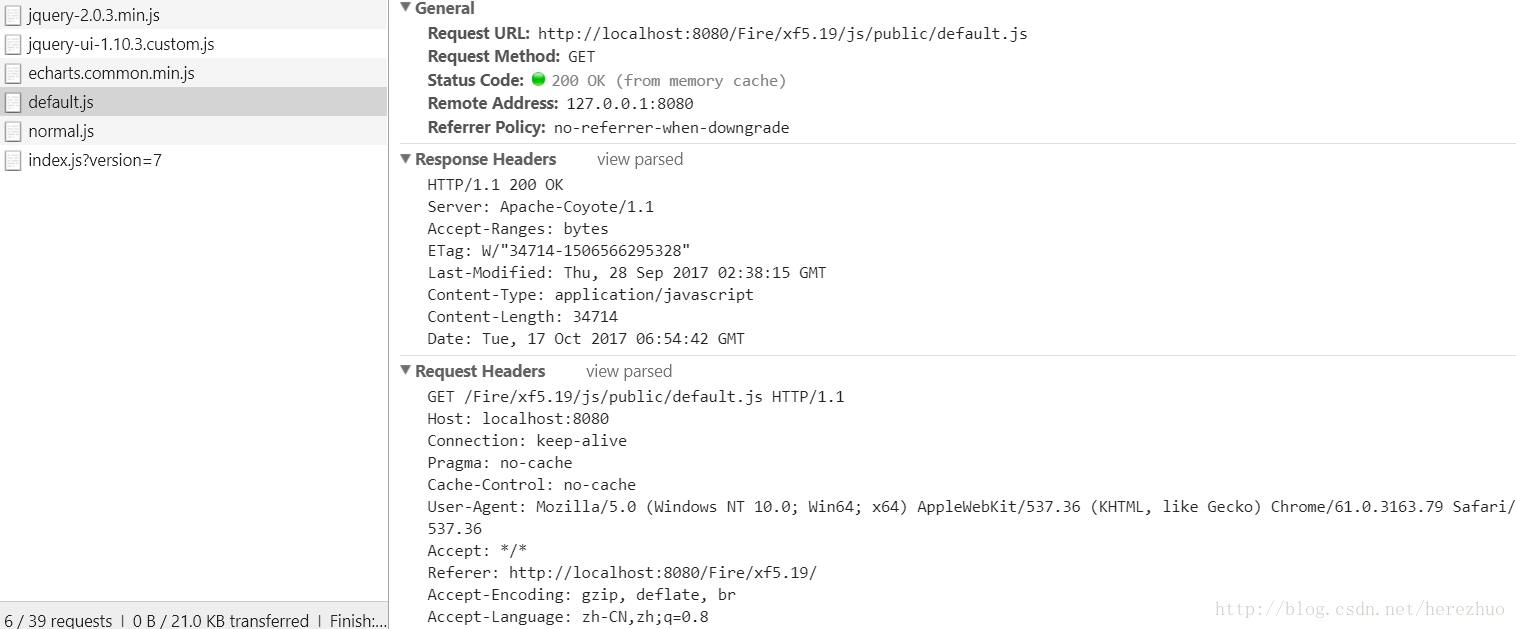Select the jquery-ui-1.10.3.custom.js request name
Viewport: 1516px width, 629px height.
coord(121,44)
